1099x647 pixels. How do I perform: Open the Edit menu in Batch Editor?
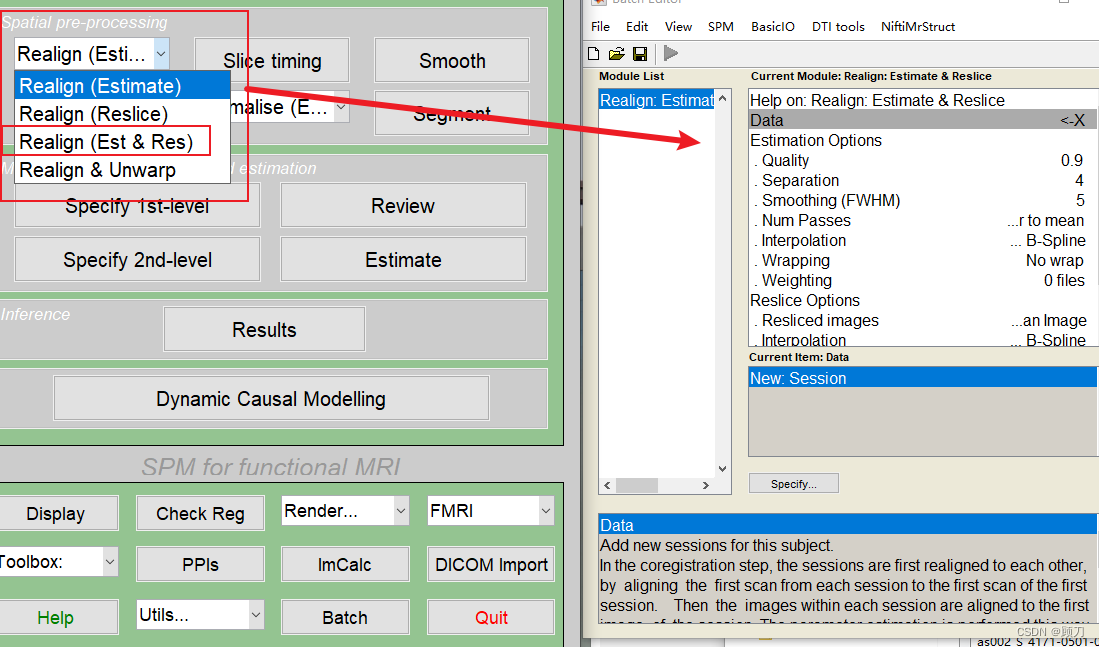[x=636, y=27]
